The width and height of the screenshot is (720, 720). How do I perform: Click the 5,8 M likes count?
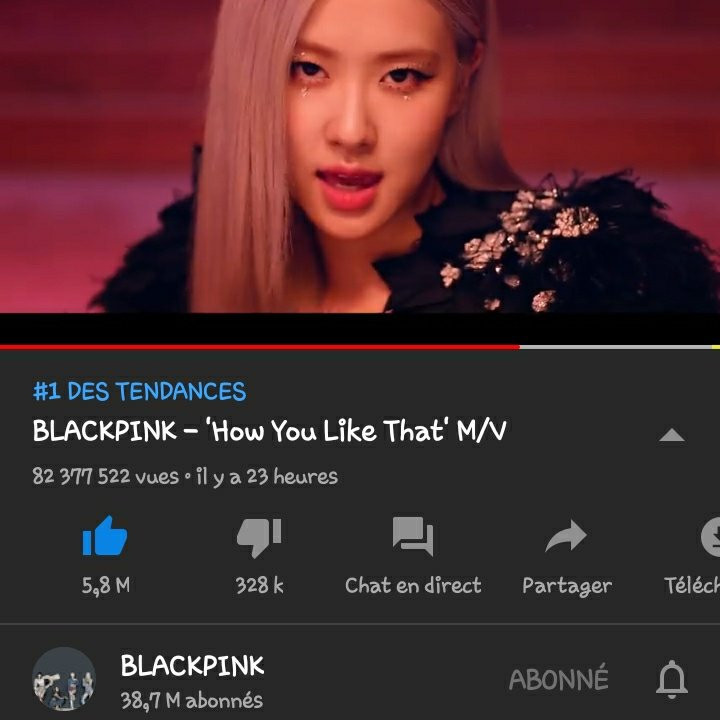[106, 586]
